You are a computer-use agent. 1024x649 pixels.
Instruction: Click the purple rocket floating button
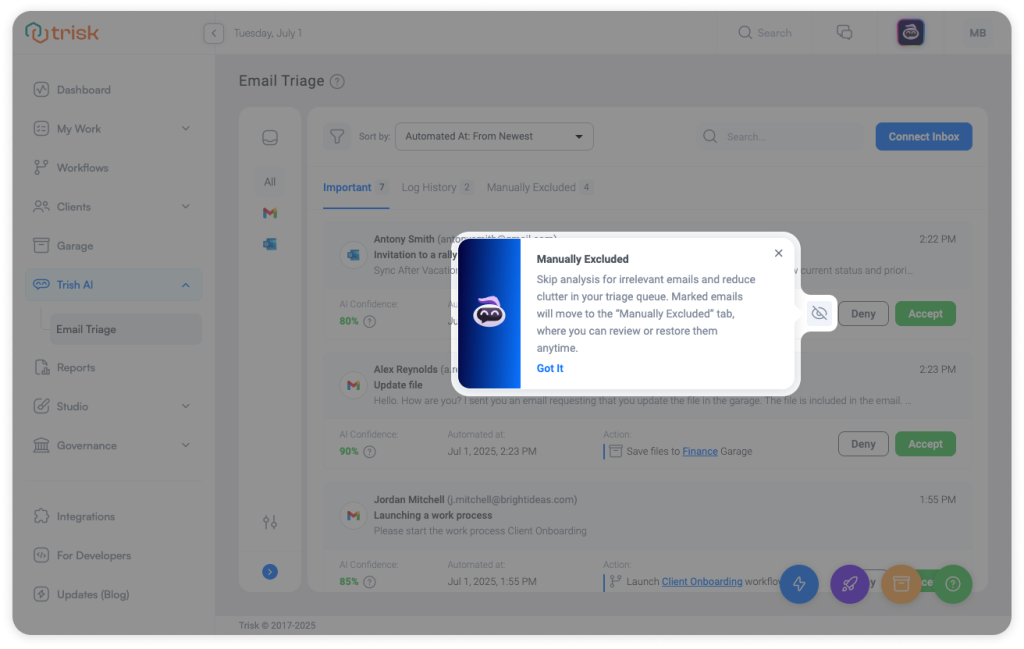click(850, 584)
